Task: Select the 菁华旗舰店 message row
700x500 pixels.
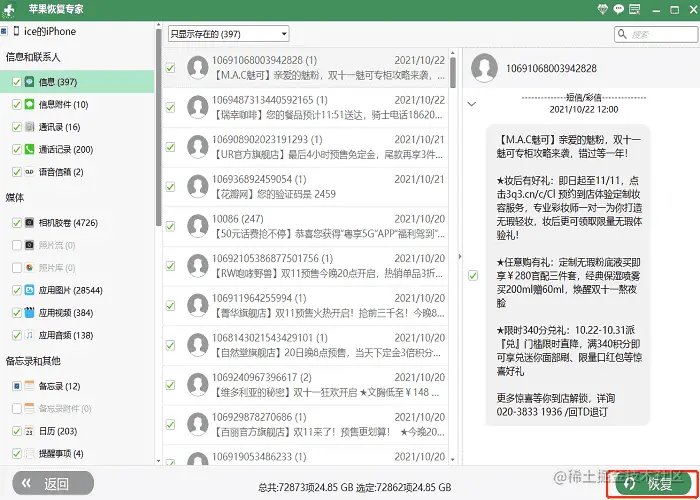Action: [305, 306]
